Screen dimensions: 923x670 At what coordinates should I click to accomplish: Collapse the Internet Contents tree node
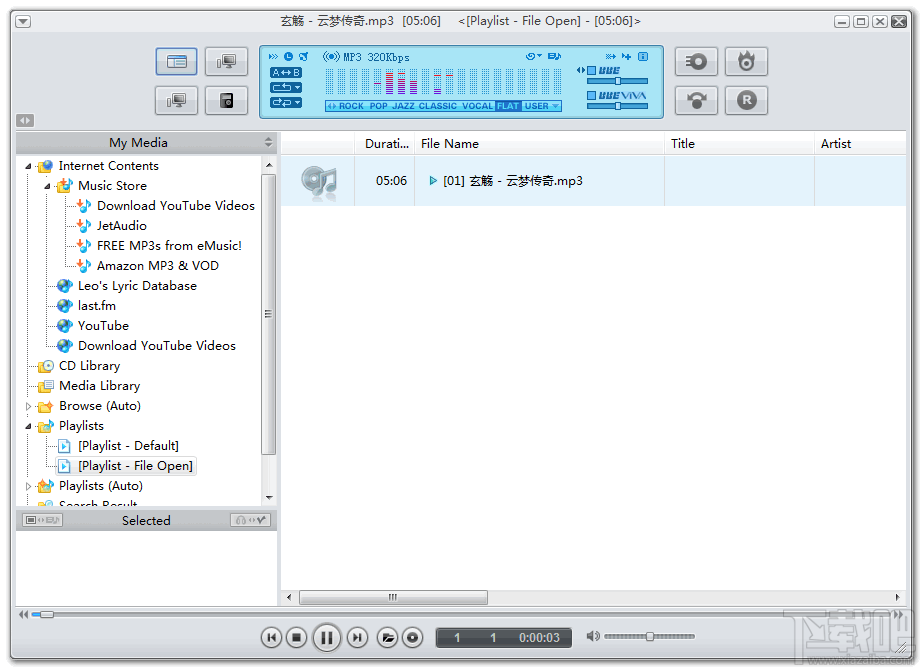(x=28, y=167)
